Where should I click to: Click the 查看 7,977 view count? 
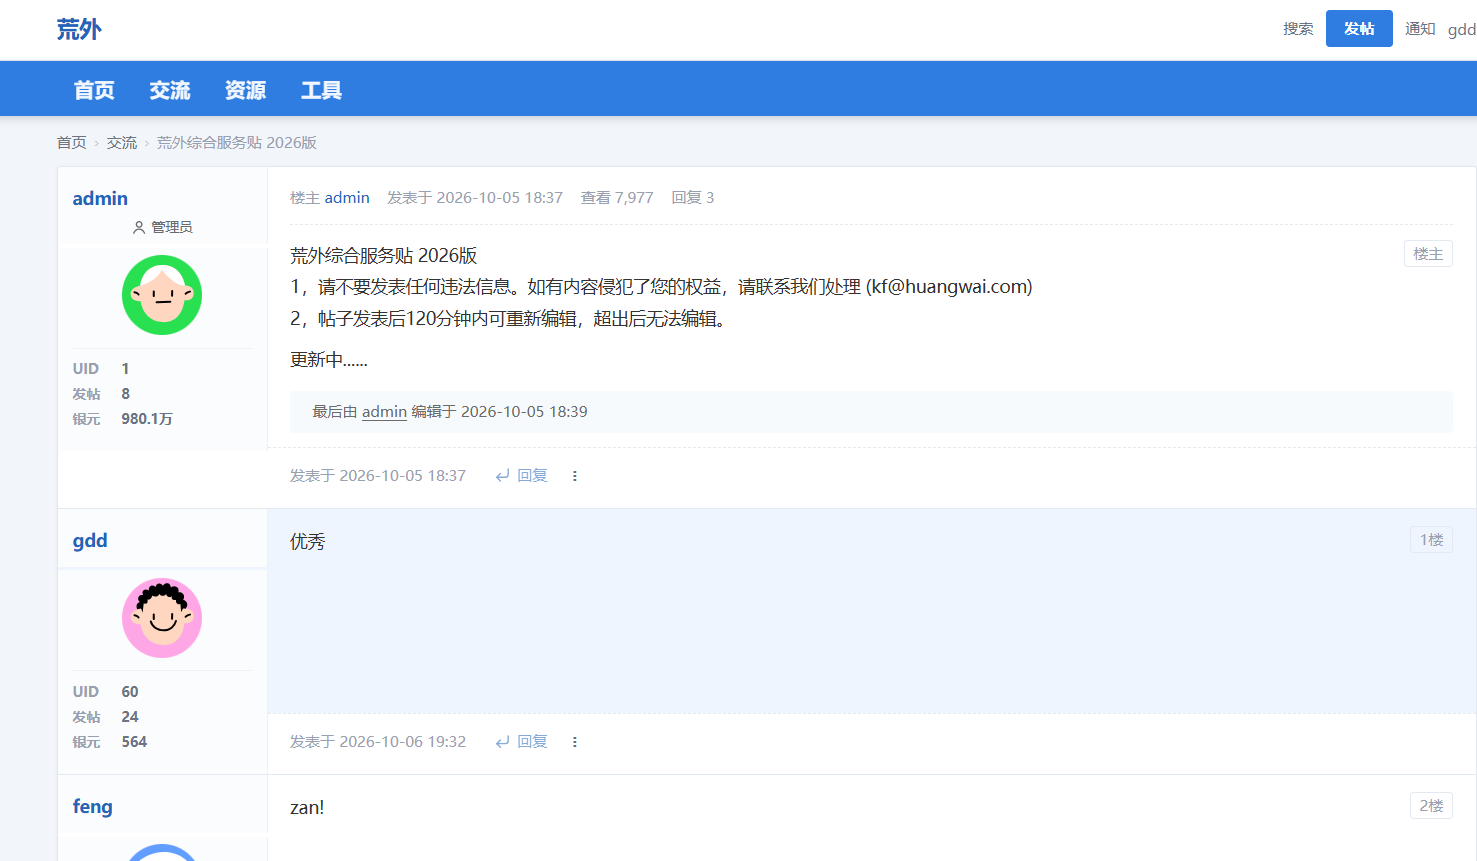617,198
